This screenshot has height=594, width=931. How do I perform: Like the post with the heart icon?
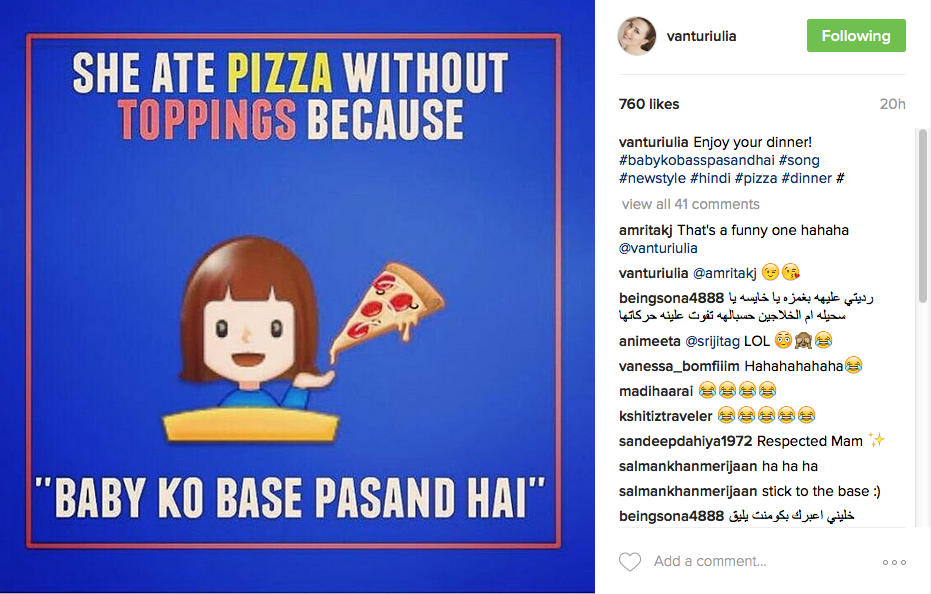coord(630,562)
